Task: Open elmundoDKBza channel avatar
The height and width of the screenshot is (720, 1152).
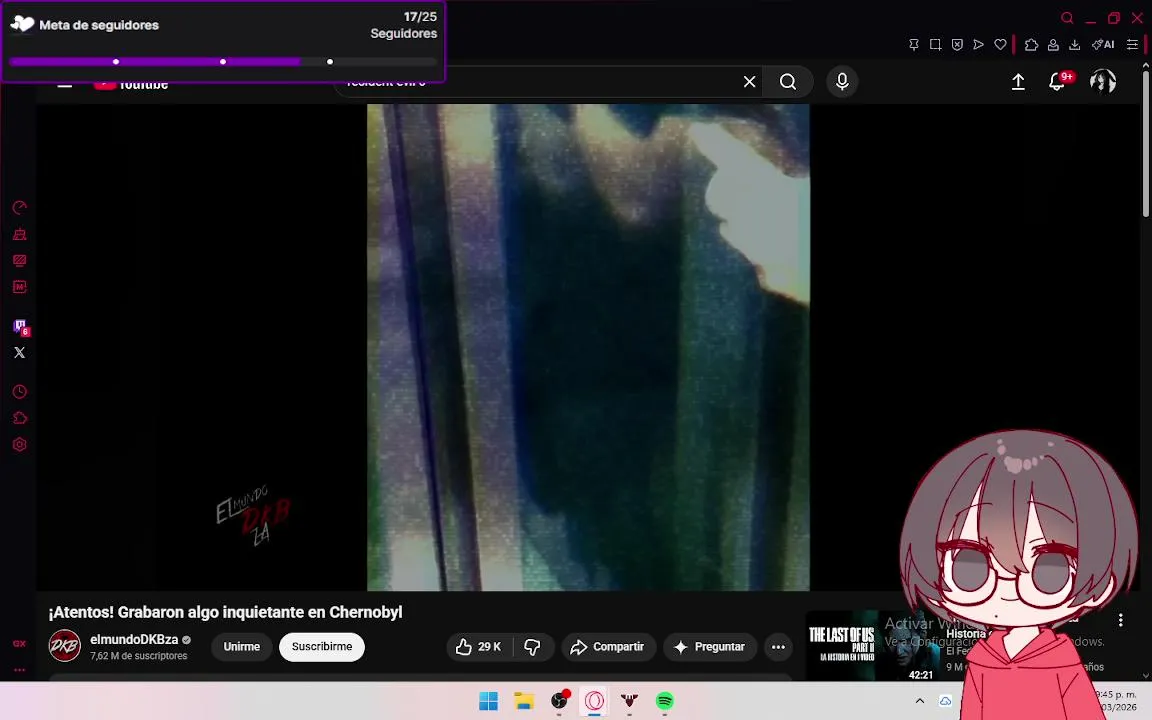Action: 65,646
